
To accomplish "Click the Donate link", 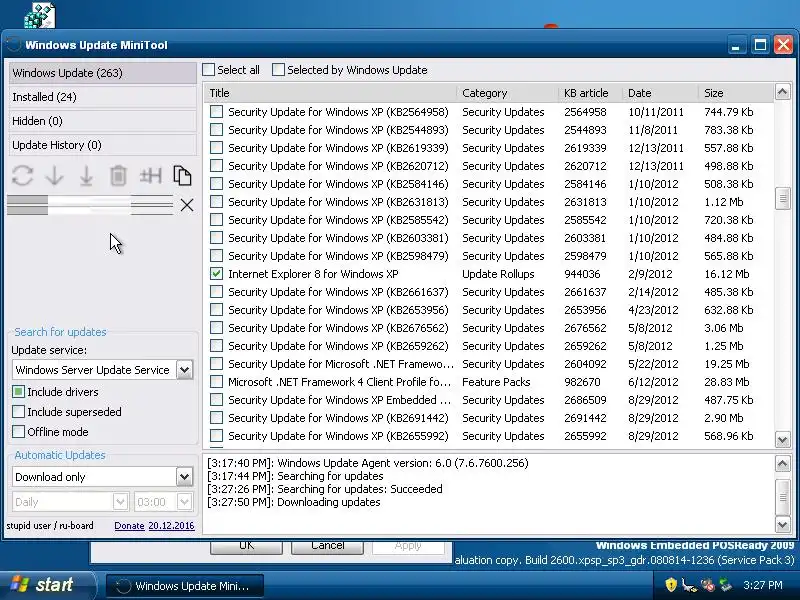I will (x=129, y=526).
